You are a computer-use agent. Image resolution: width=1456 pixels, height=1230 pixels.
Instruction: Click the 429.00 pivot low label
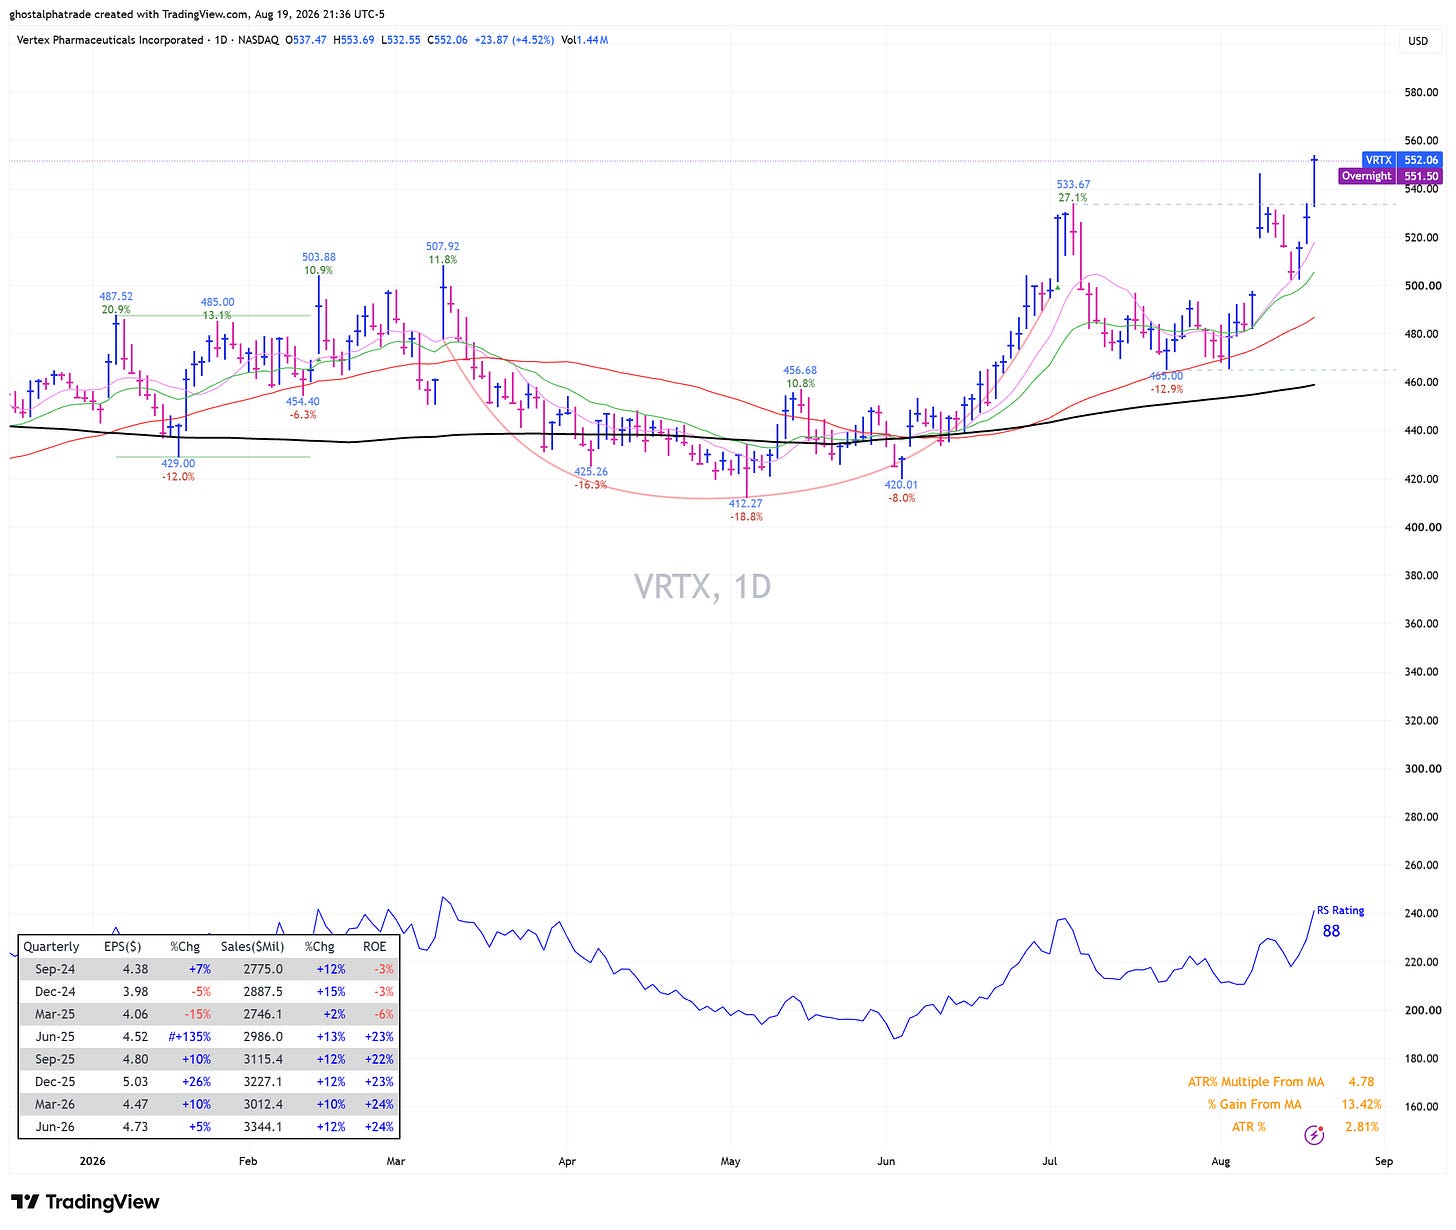tap(178, 463)
